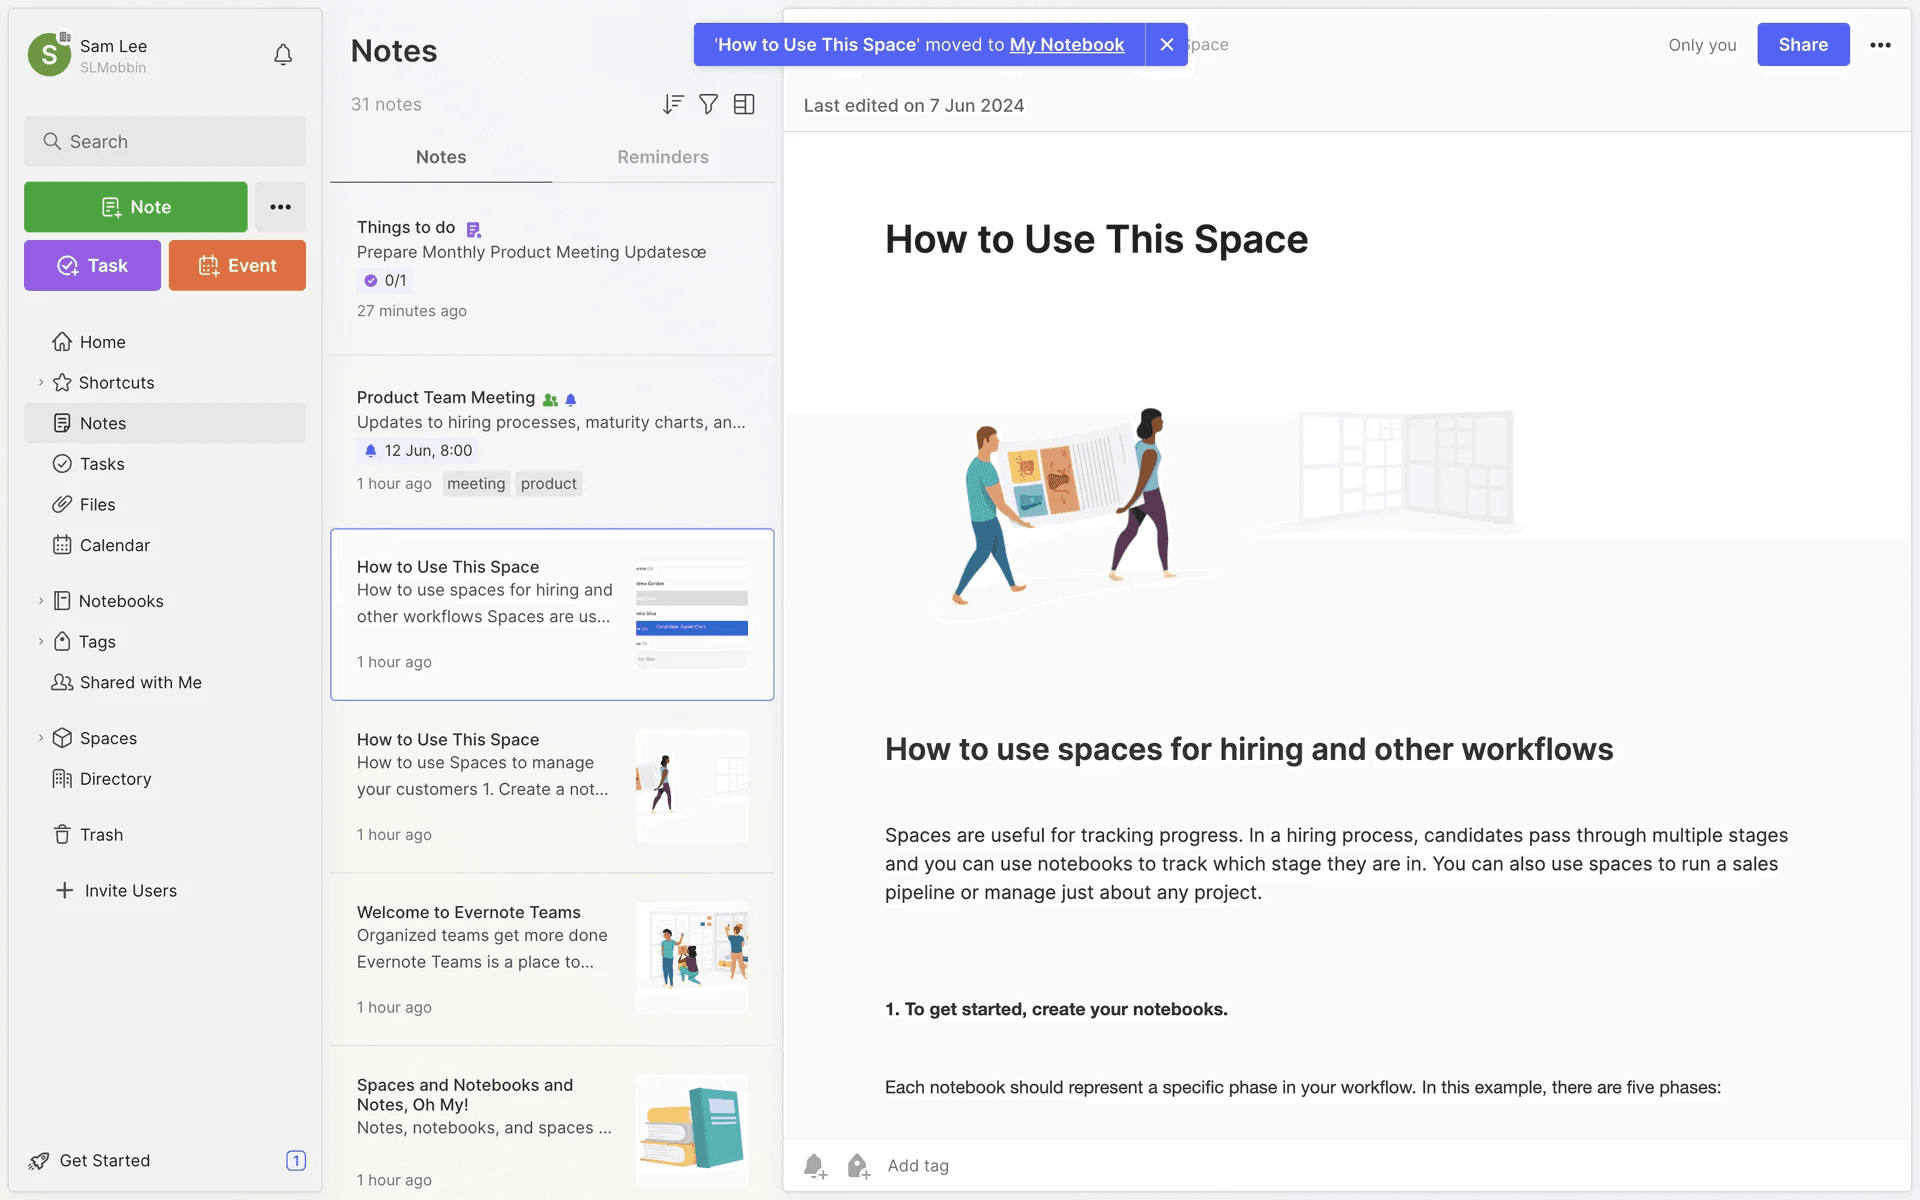
Task: Open Trash in the sidebar
Action: pos(101,835)
